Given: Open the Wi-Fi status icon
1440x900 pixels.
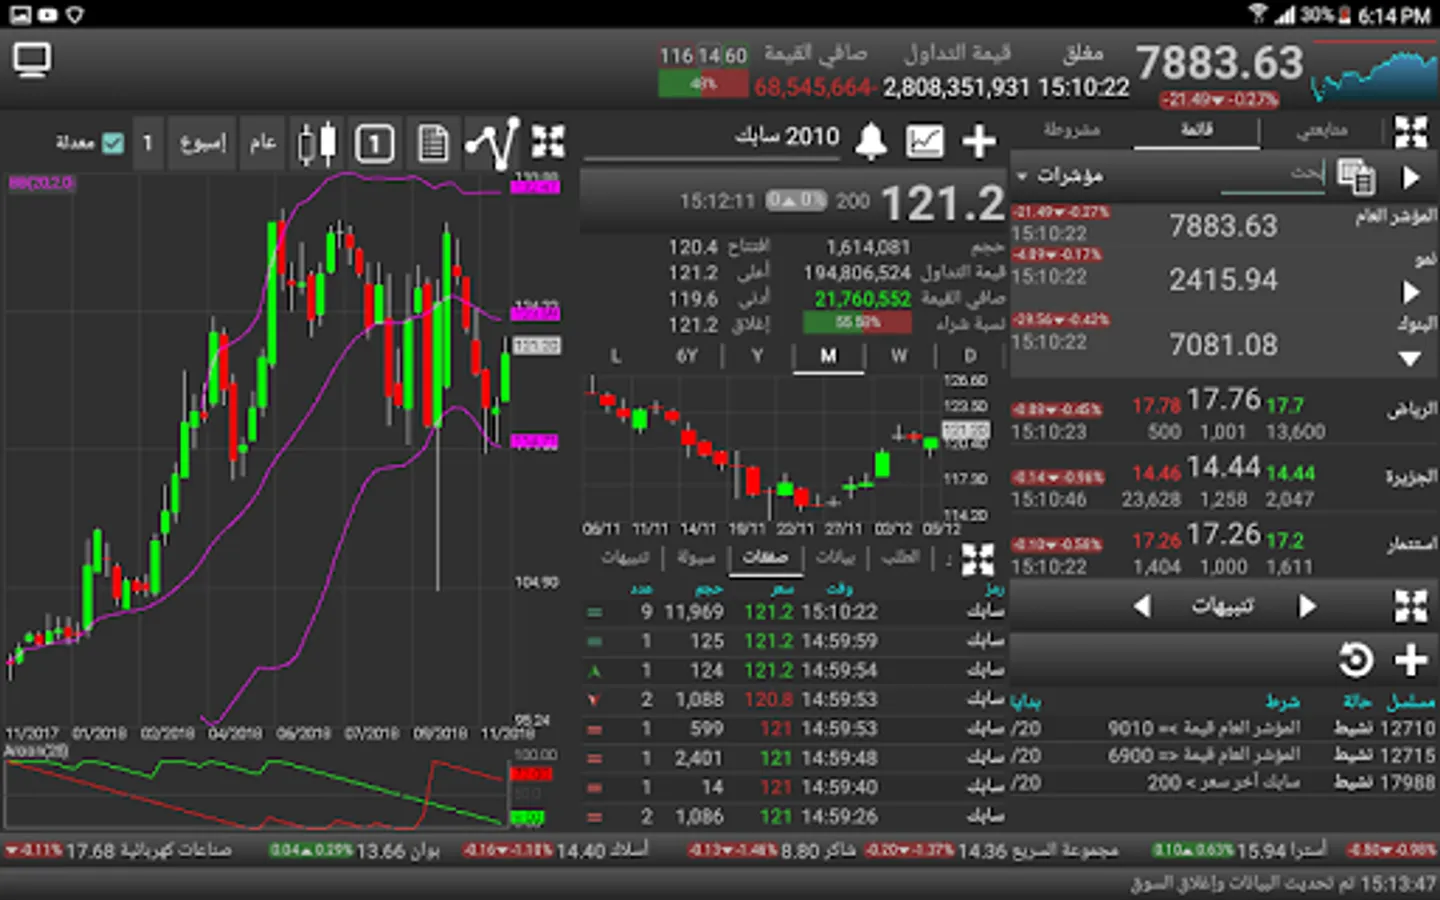Looking at the screenshot, I should [1258, 14].
